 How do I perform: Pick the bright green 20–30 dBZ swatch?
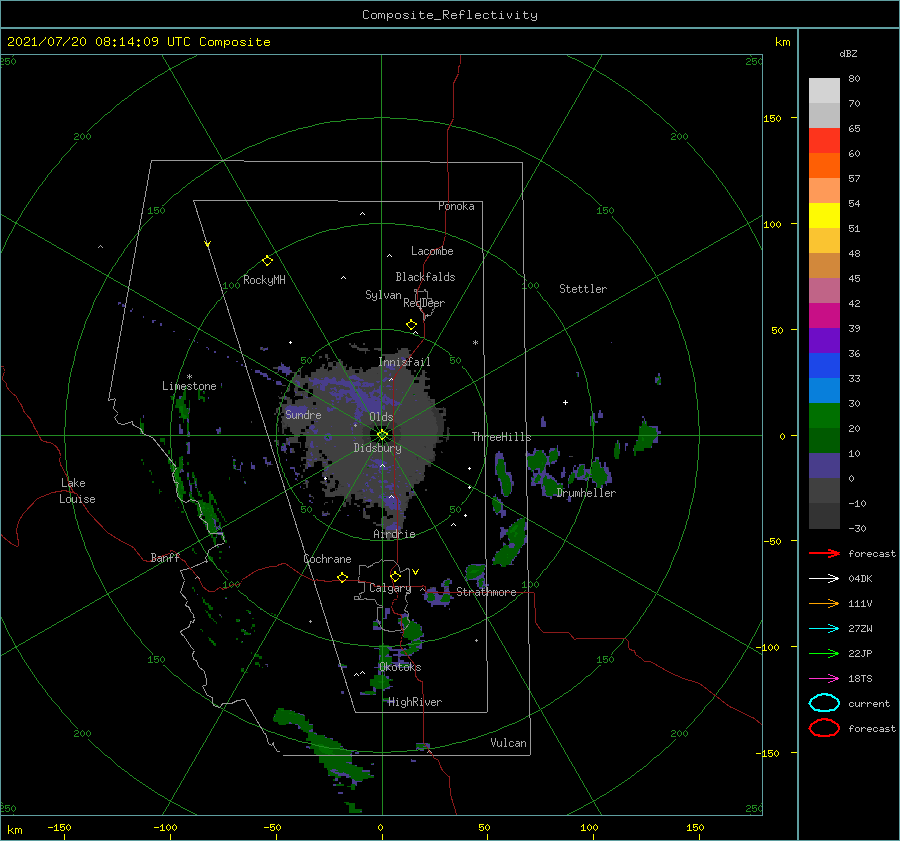click(x=824, y=416)
